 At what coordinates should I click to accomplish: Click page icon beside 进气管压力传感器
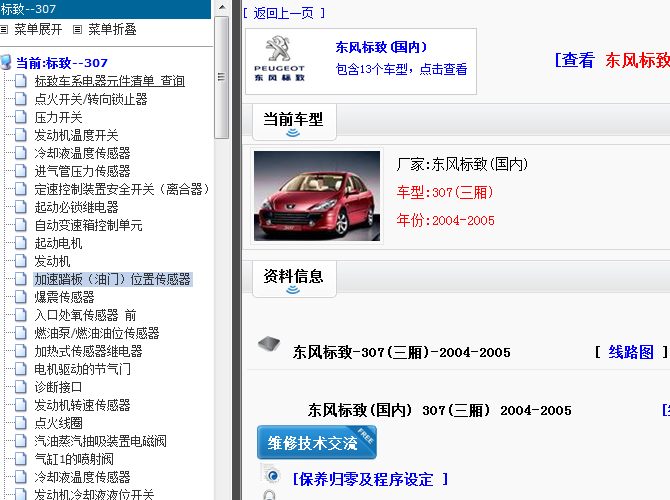coord(21,171)
